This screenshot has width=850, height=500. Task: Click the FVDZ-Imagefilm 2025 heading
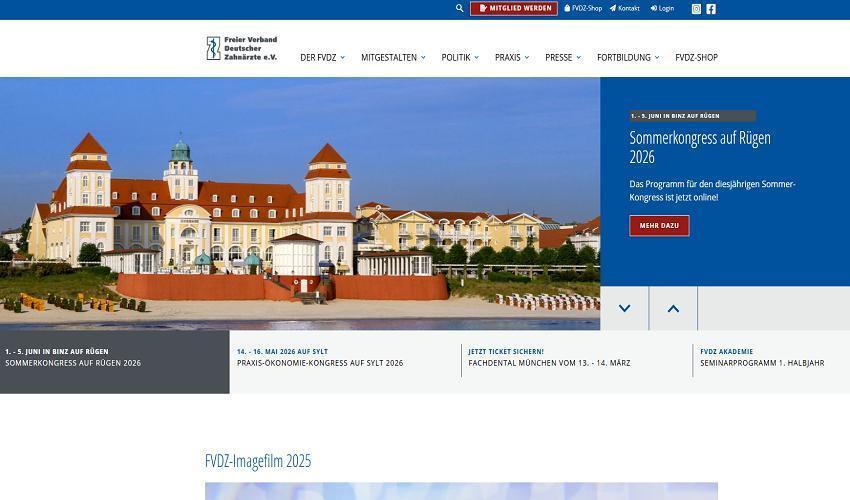[258, 461]
